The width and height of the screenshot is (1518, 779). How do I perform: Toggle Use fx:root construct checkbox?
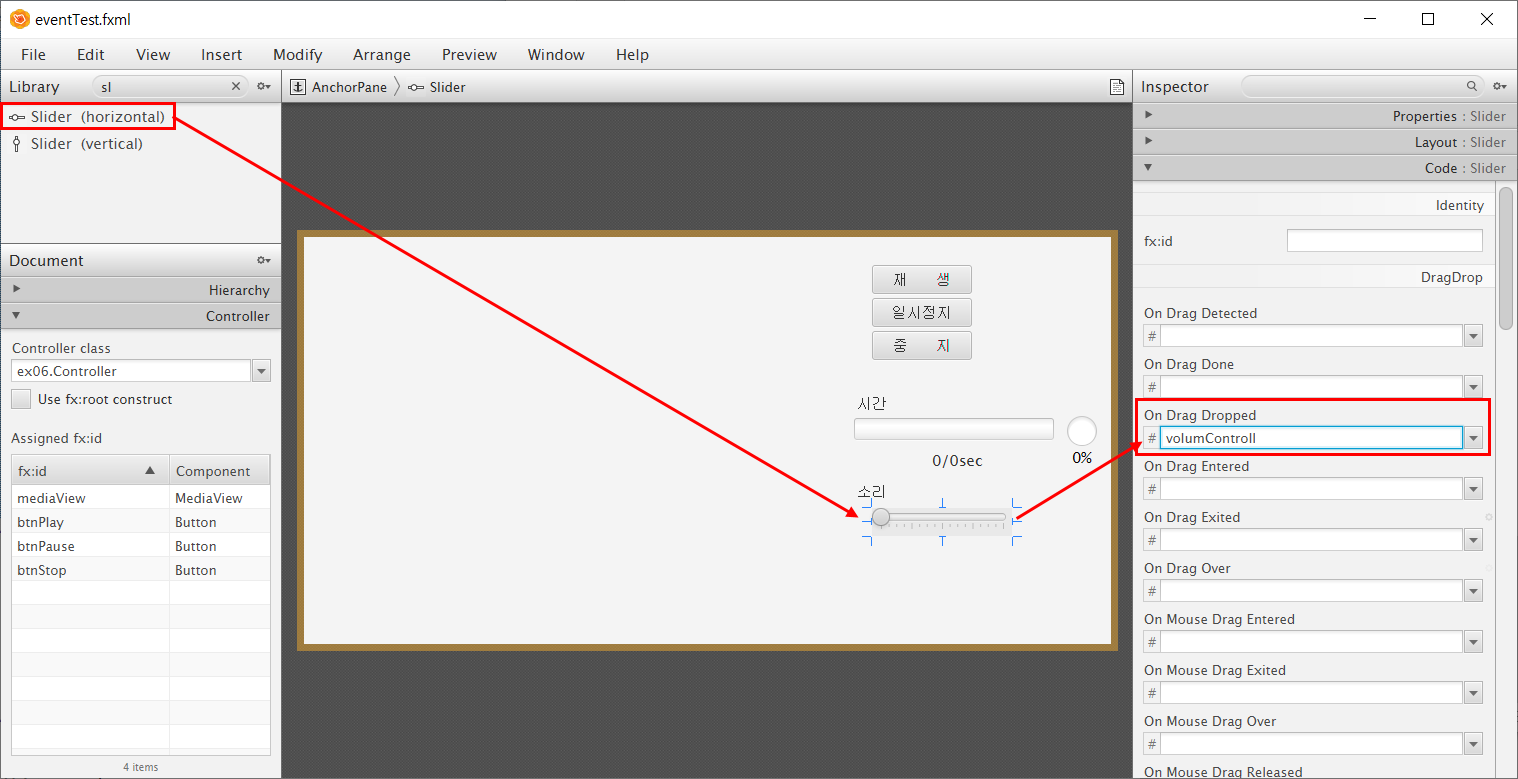21,399
